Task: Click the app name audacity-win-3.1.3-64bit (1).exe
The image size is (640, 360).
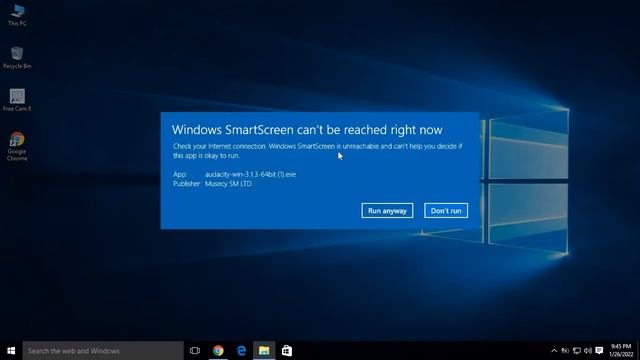Action: [x=250, y=174]
